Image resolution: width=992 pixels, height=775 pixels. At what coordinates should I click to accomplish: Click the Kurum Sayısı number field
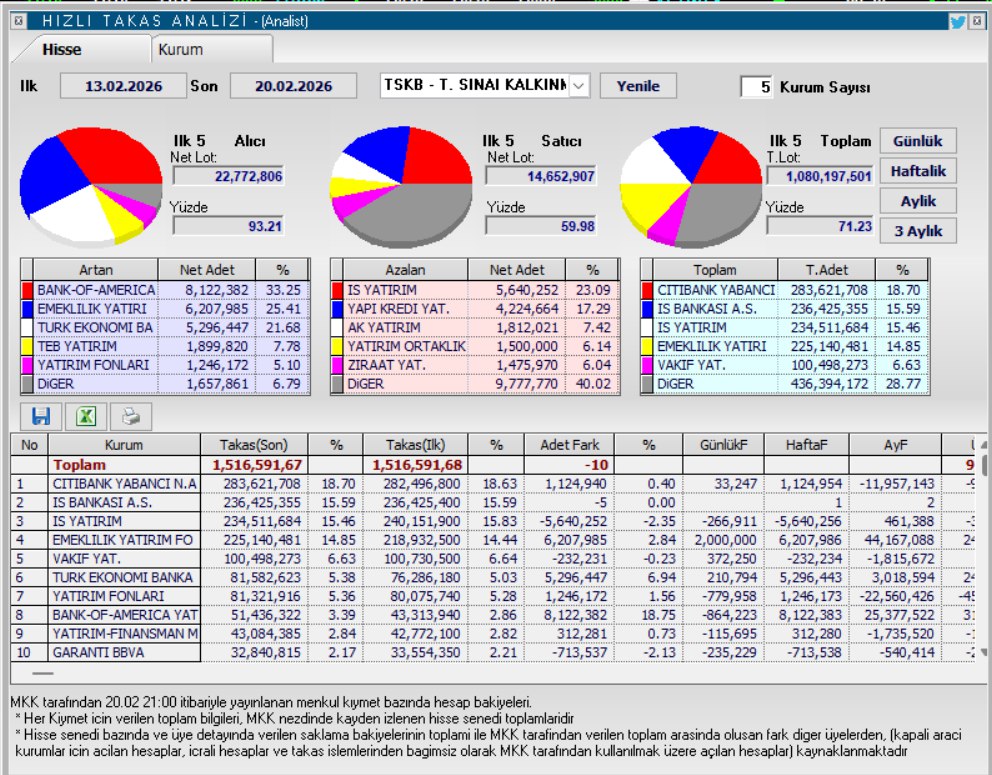tap(757, 87)
